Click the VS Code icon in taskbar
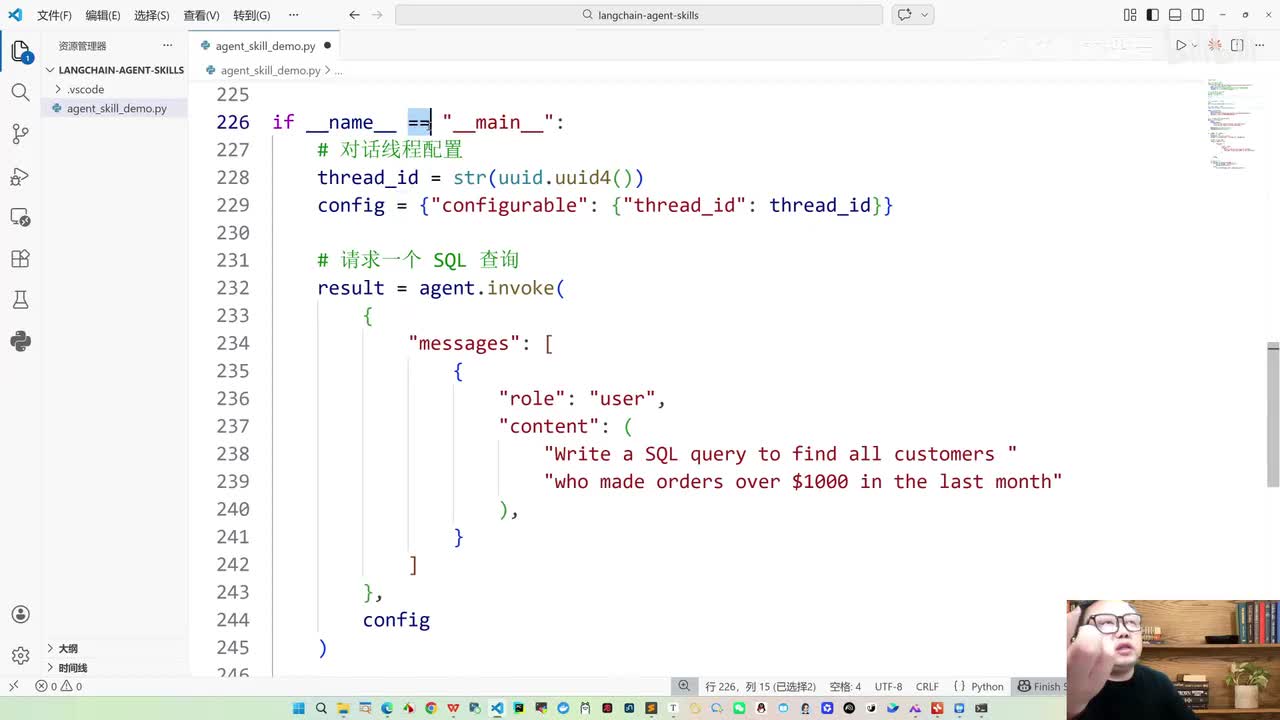The width and height of the screenshot is (1280, 720). [x=497, y=708]
